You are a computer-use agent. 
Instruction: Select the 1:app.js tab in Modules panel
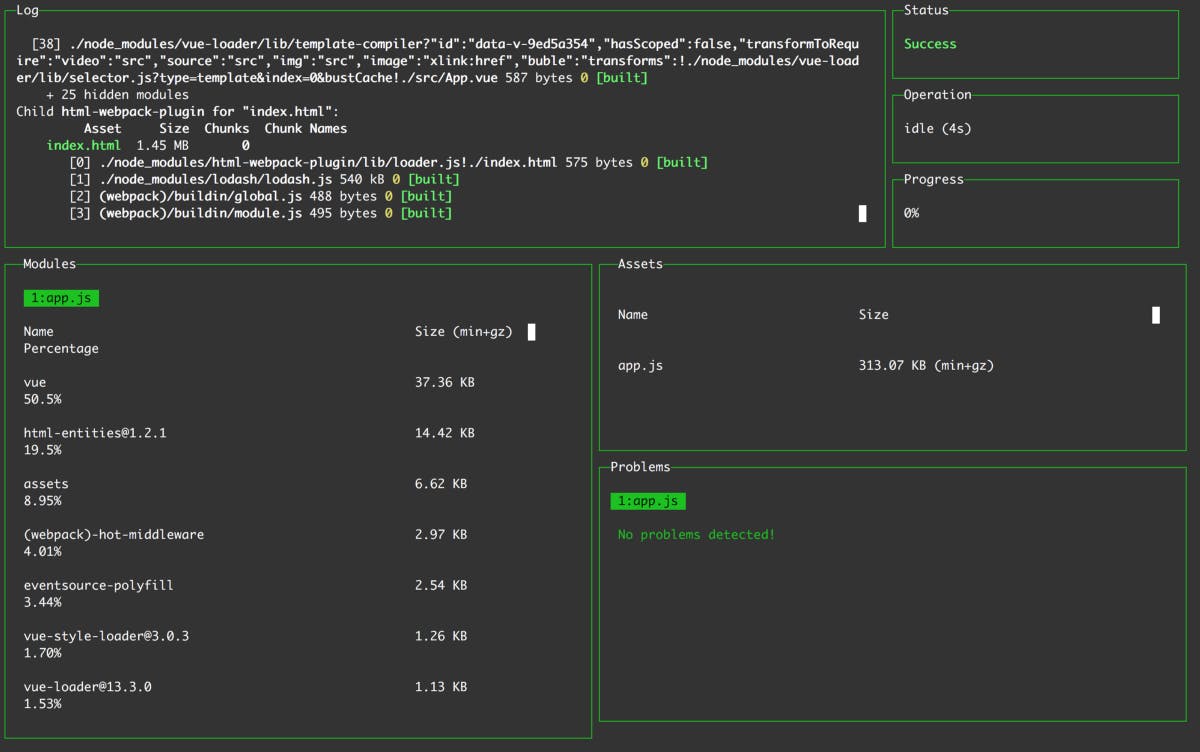tap(61, 297)
